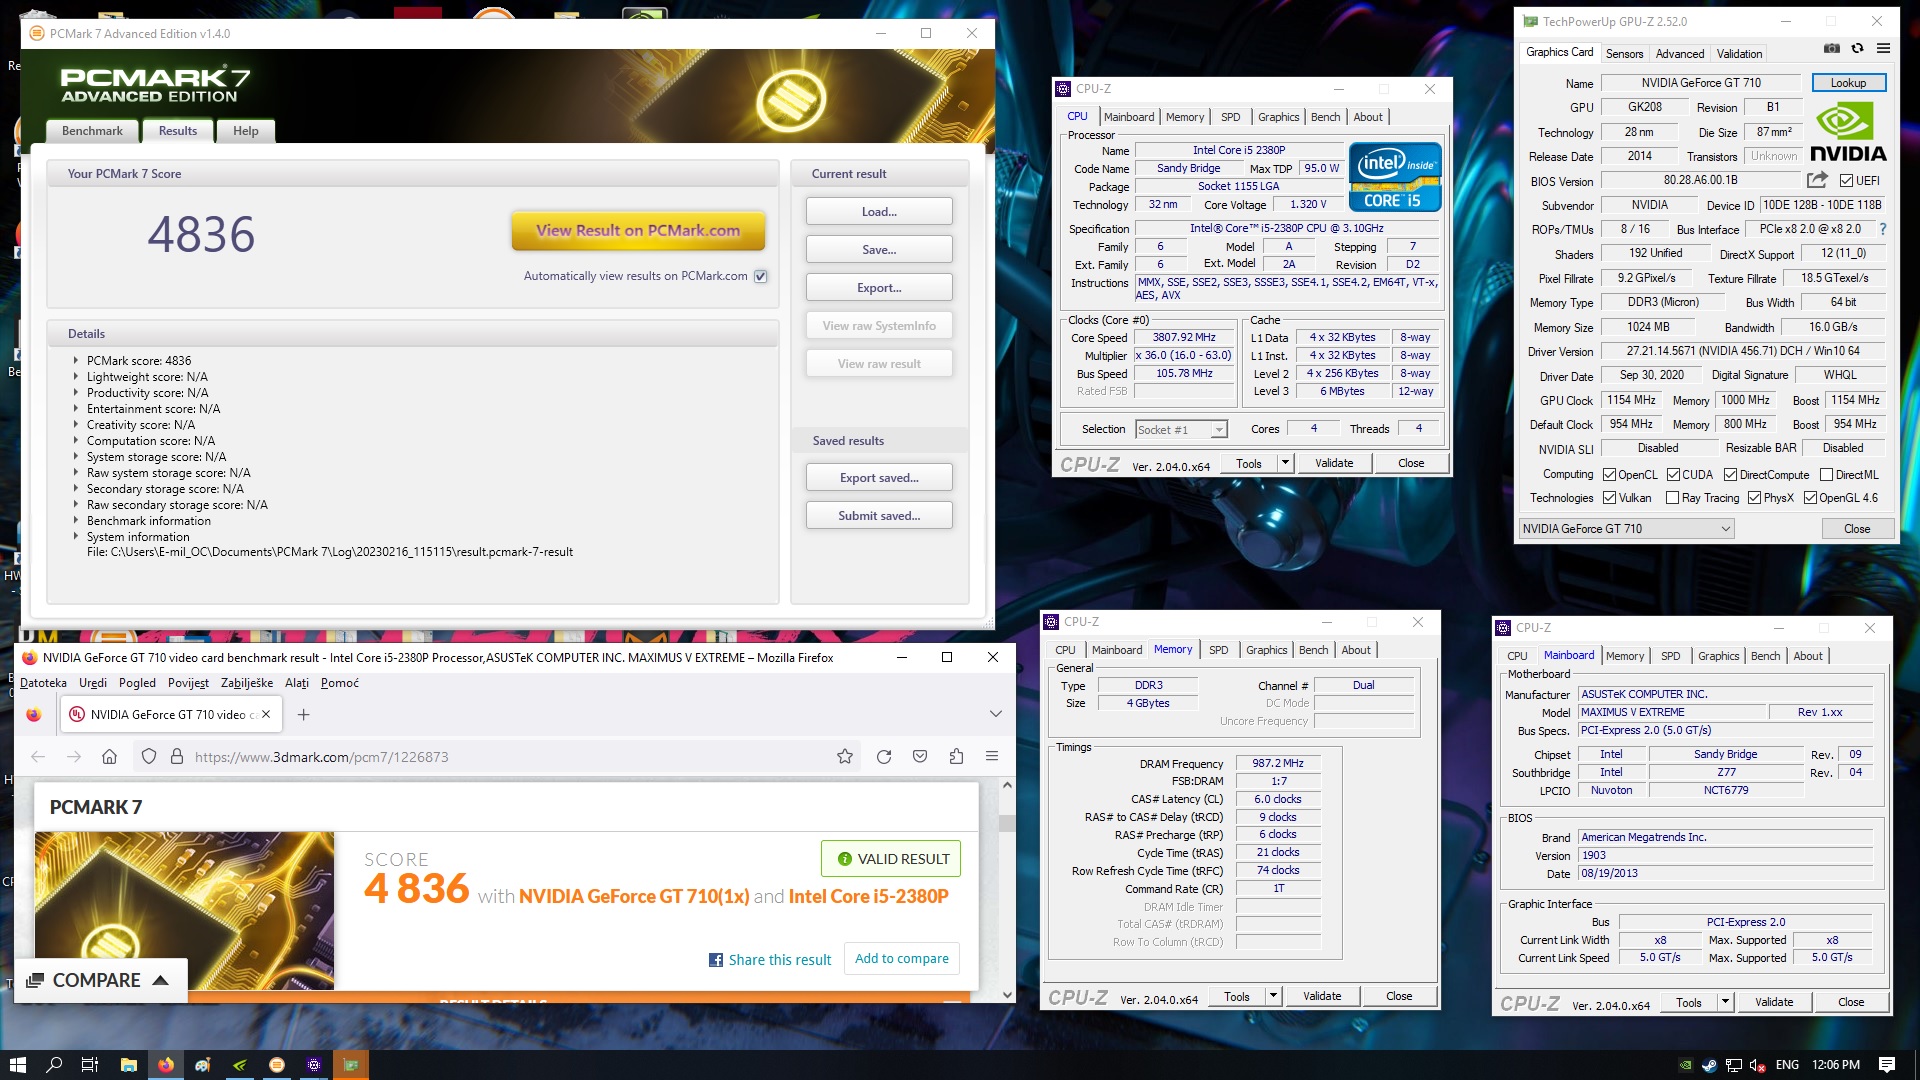Click Export... button in PCMark
This screenshot has width=1920, height=1080.
[879, 288]
